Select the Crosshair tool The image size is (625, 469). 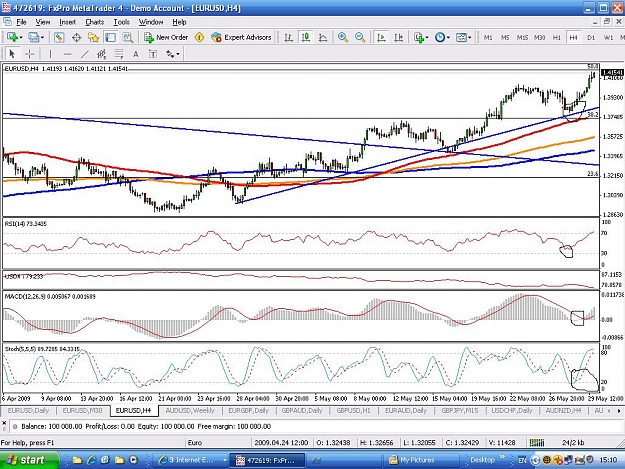pyautogui.click(x=29, y=54)
